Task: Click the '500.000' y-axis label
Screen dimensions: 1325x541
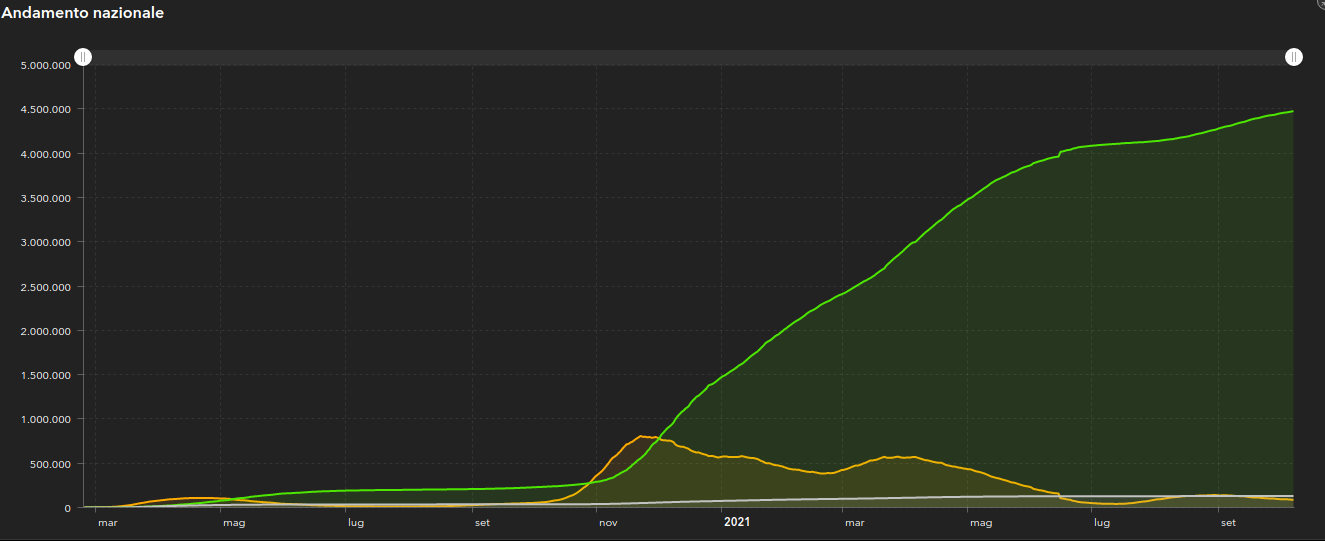Action: pyautogui.click(x=51, y=464)
